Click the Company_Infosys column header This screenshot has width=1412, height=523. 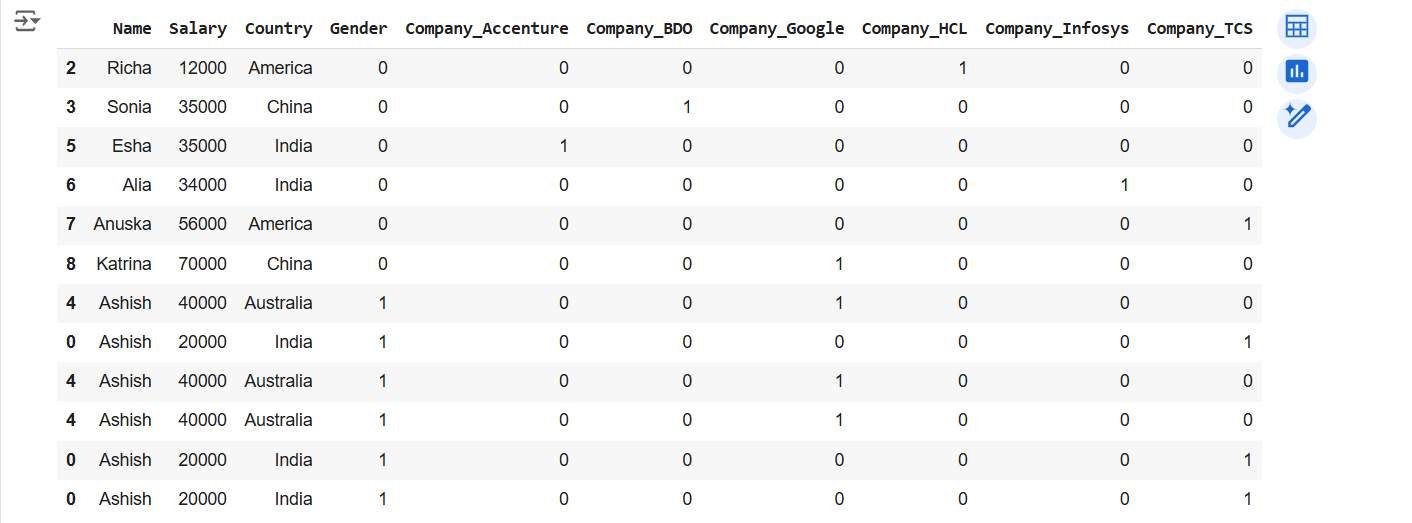click(x=1056, y=29)
